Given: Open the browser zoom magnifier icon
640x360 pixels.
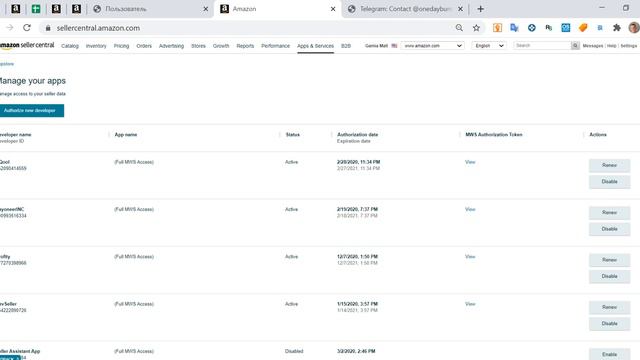Looking at the screenshot, I should [x=459, y=28].
